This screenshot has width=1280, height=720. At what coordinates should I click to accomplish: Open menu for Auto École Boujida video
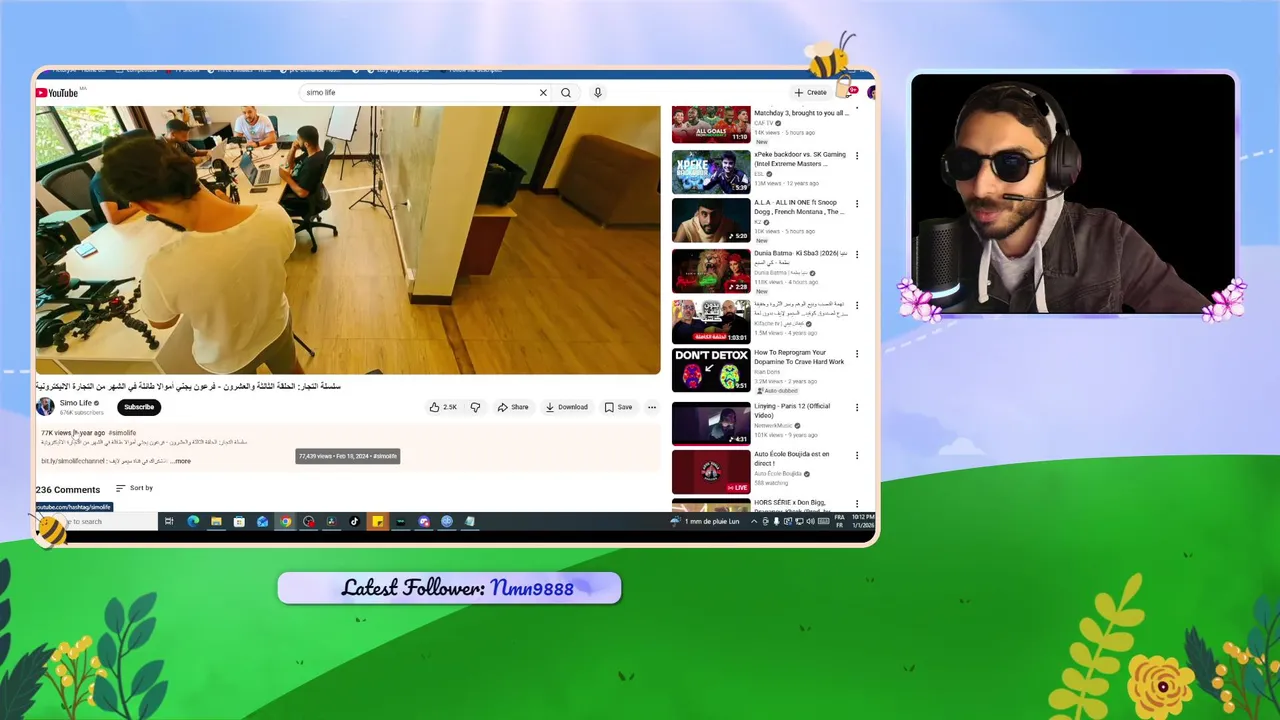point(857,455)
